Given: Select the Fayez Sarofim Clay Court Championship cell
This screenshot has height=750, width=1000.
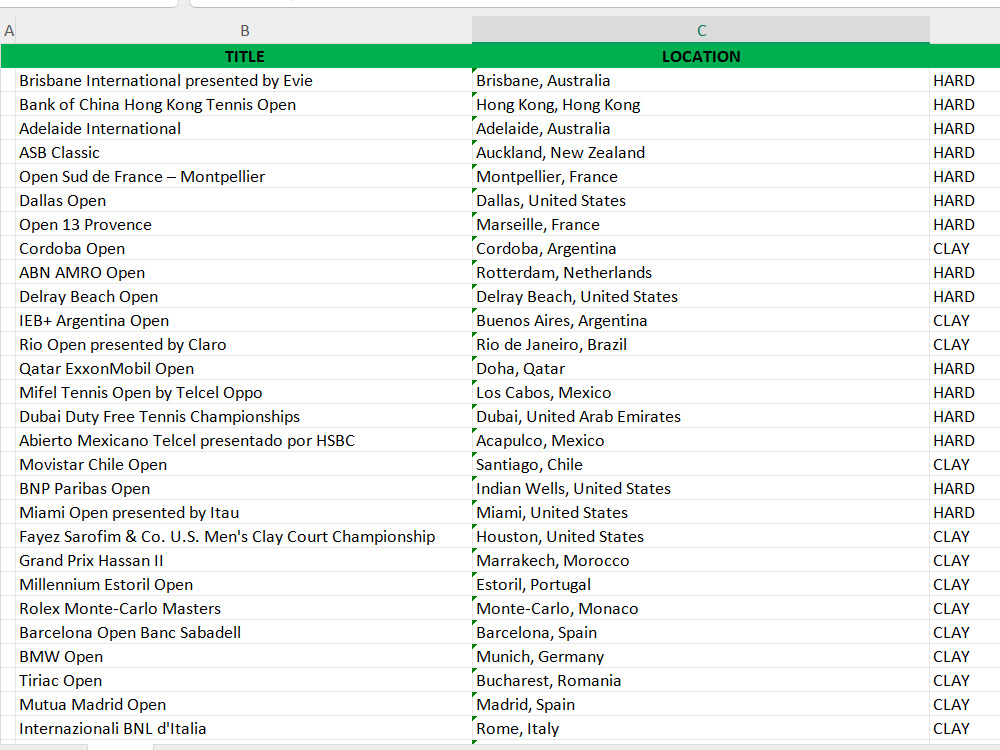Looking at the screenshot, I should tap(244, 536).
